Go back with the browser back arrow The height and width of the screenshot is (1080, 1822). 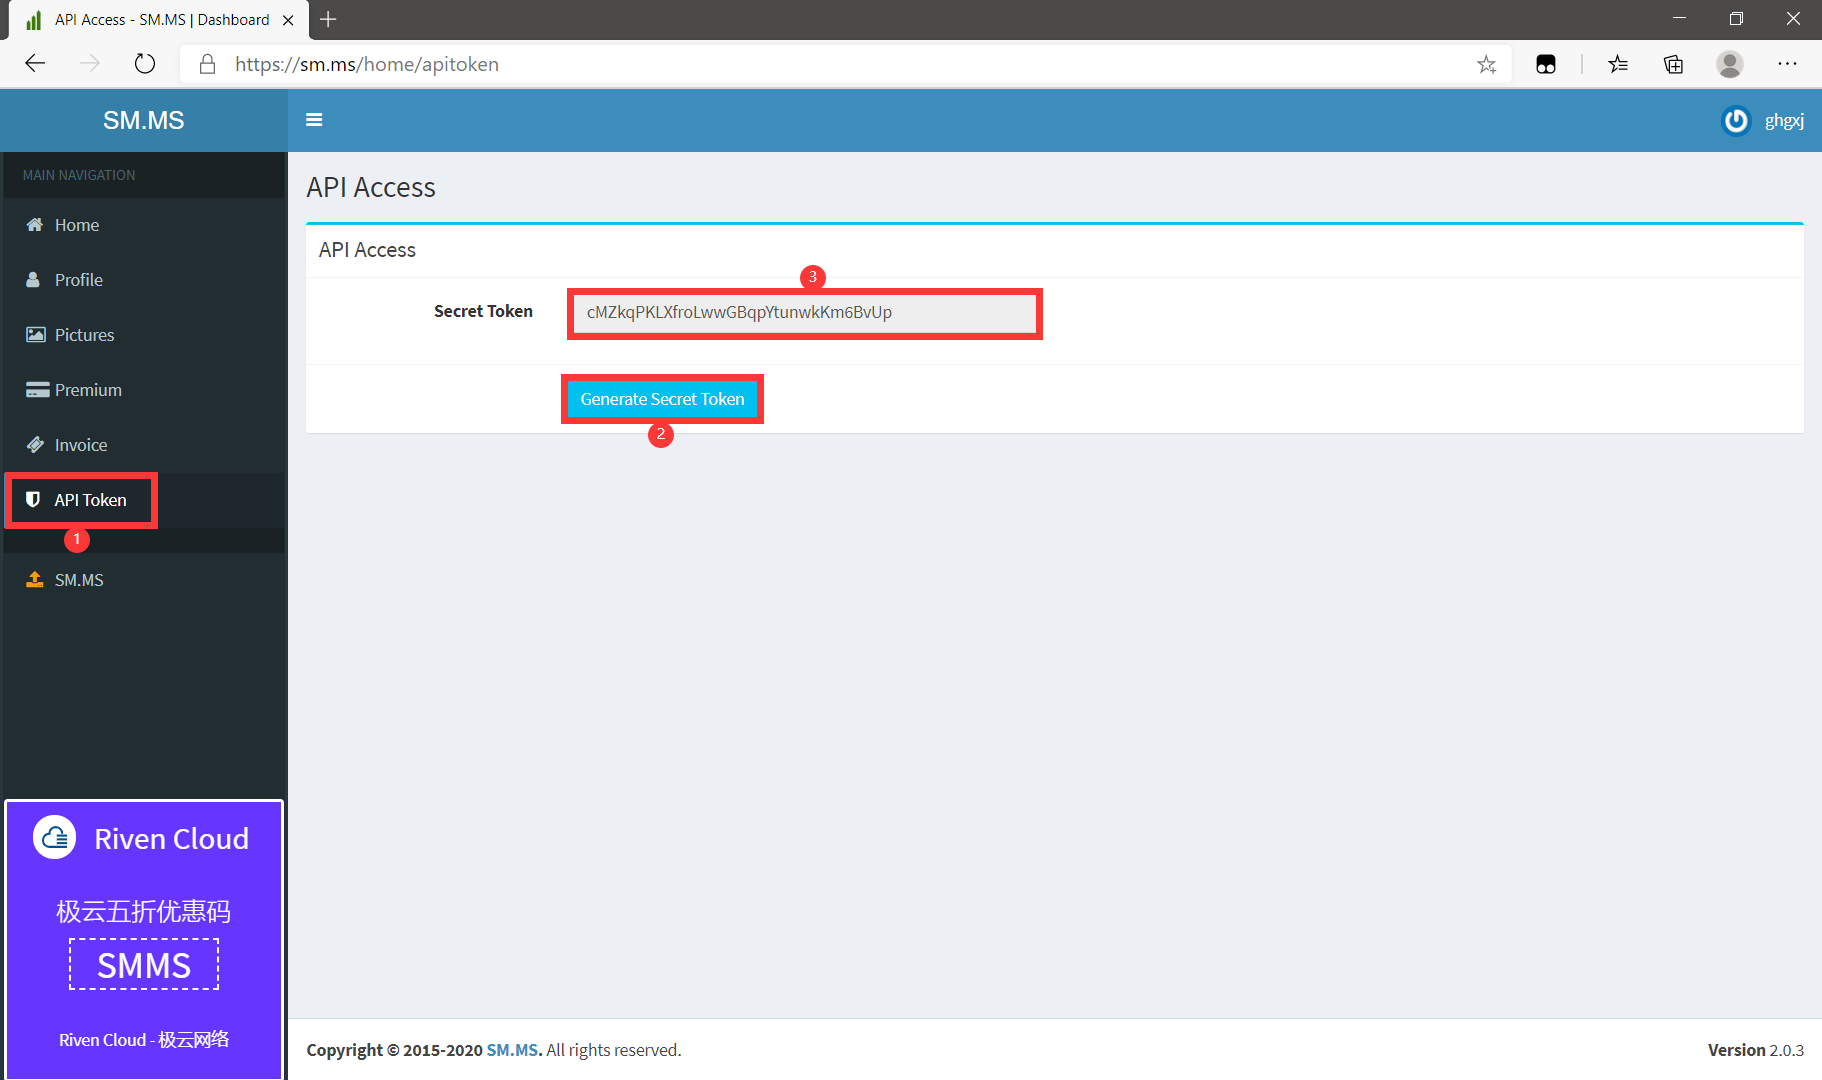click(35, 64)
